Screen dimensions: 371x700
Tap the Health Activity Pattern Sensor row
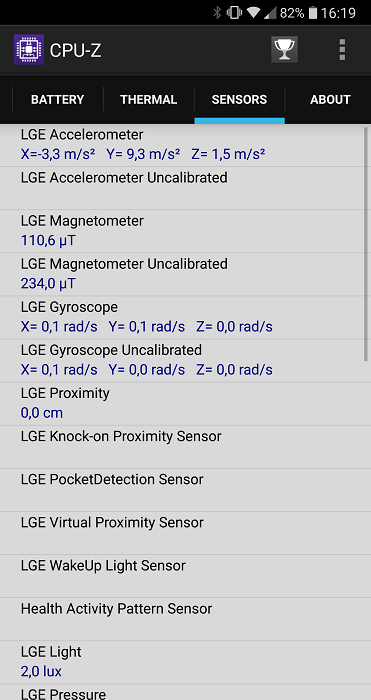pos(185,619)
